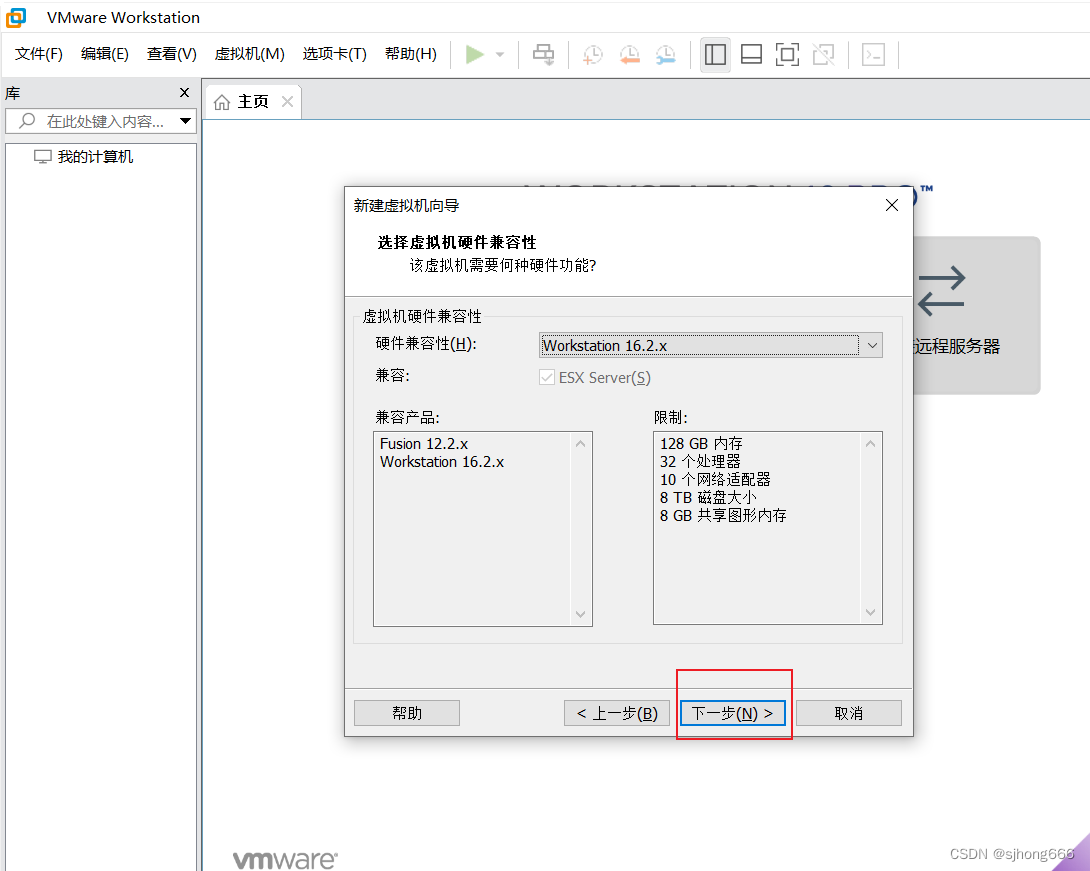Open the 硬件兼容性 Workstation 16.2.x dropdown
The height and width of the screenshot is (871, 1090).
point(710,345)
